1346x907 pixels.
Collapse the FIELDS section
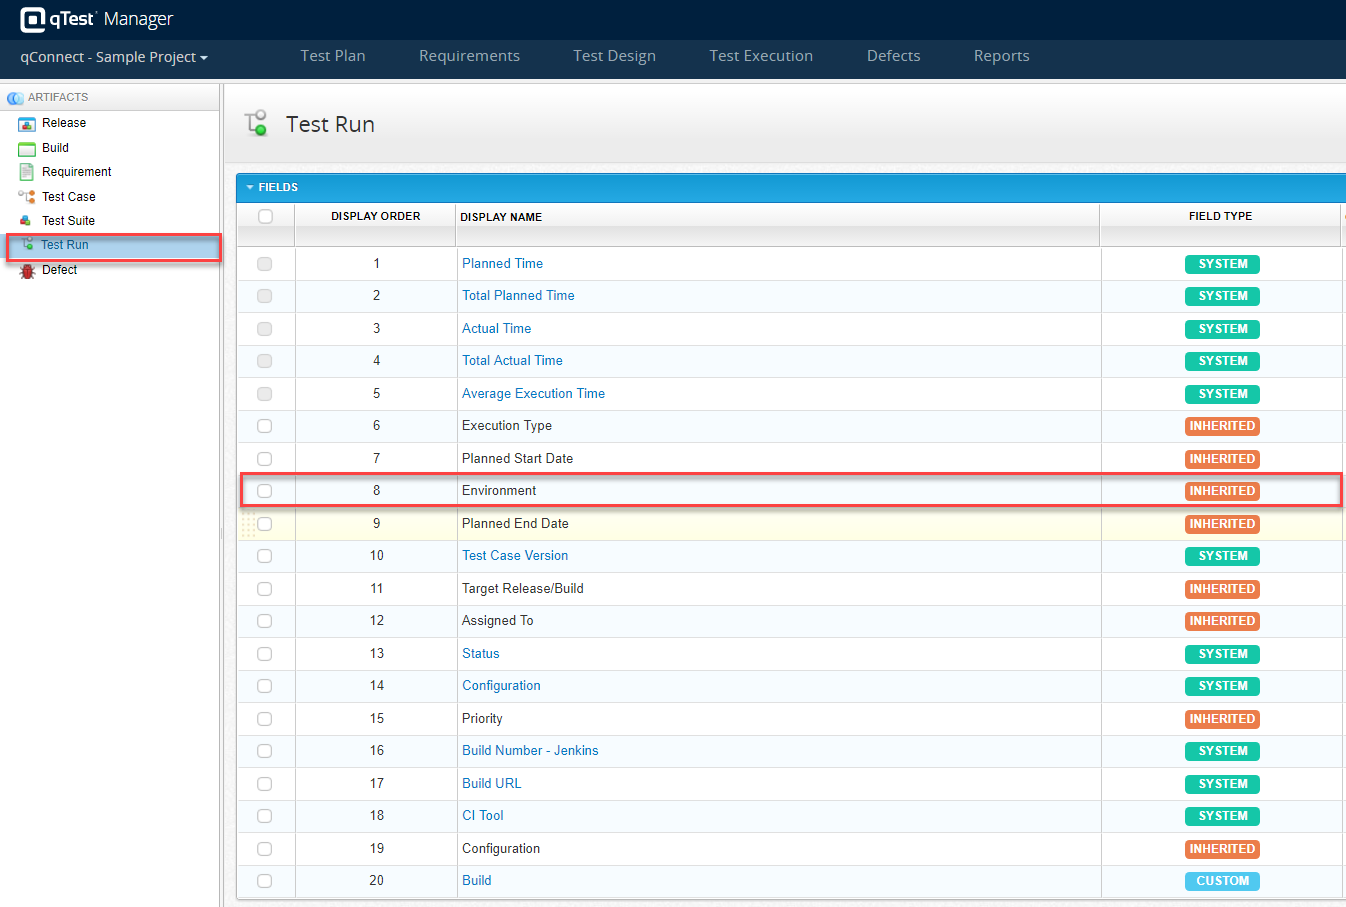250,187
